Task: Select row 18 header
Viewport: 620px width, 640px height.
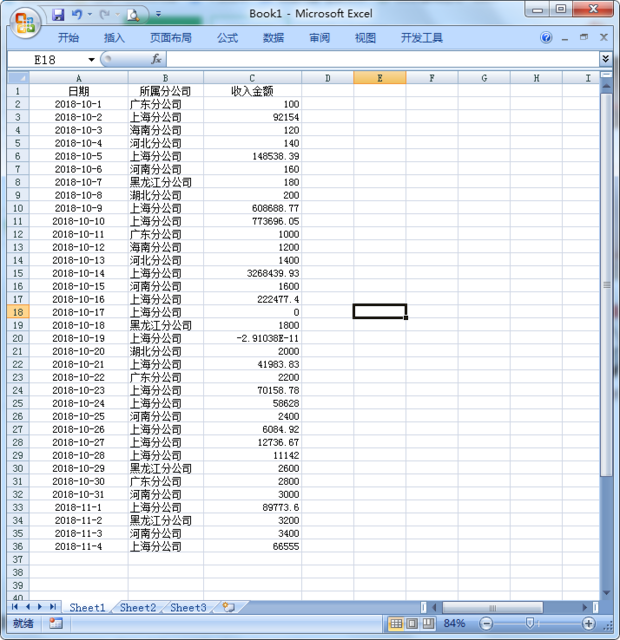Action: click(18, 312)
